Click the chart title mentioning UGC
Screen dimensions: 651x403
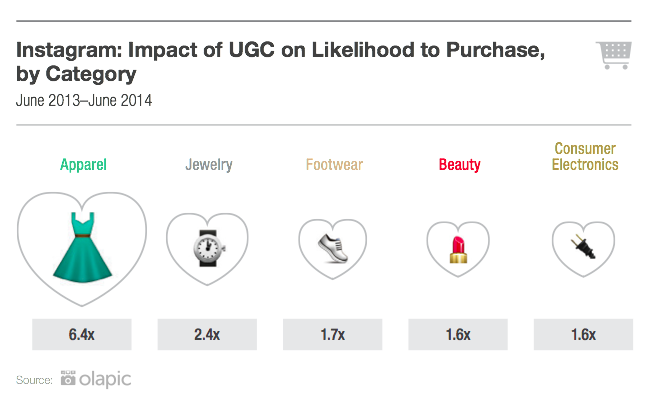280,62
